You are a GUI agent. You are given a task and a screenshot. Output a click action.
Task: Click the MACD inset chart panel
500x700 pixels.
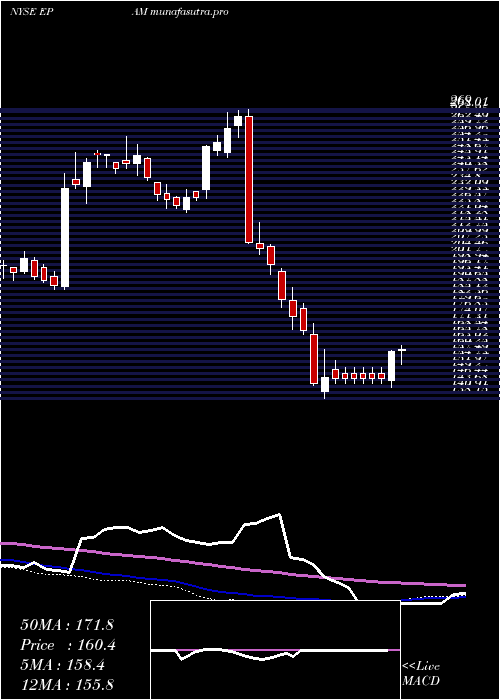coord(275,650)
